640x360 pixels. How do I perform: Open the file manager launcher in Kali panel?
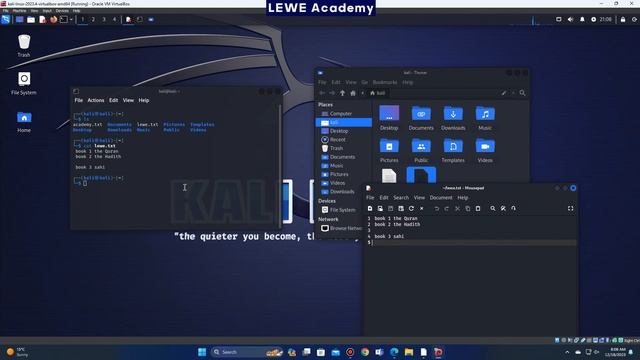tap(31, 19)
